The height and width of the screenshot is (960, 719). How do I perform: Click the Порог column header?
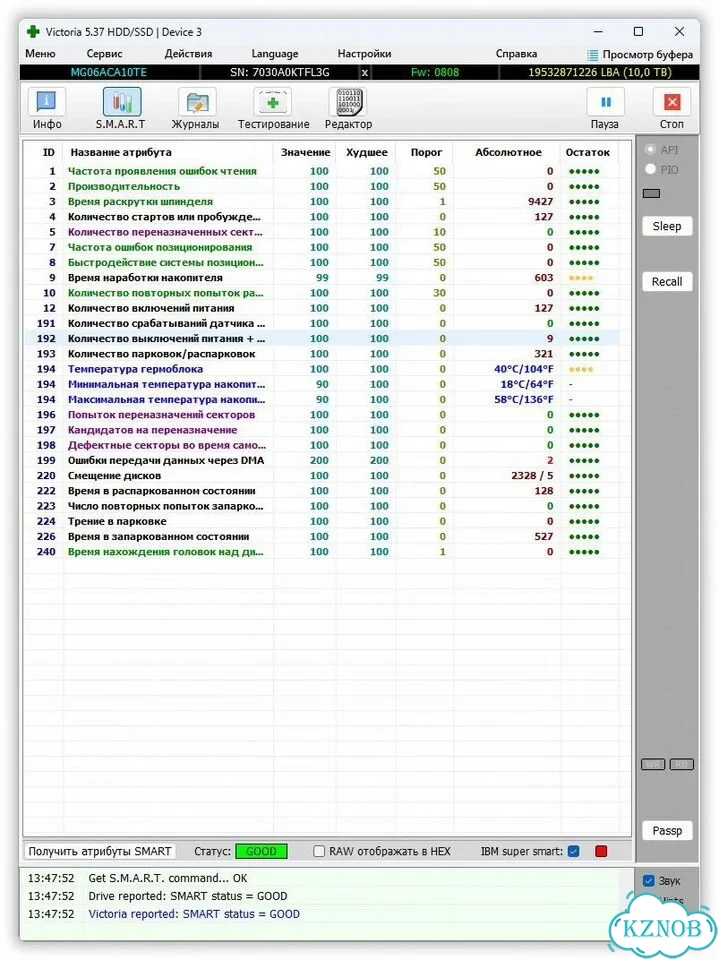click(426, 152)
